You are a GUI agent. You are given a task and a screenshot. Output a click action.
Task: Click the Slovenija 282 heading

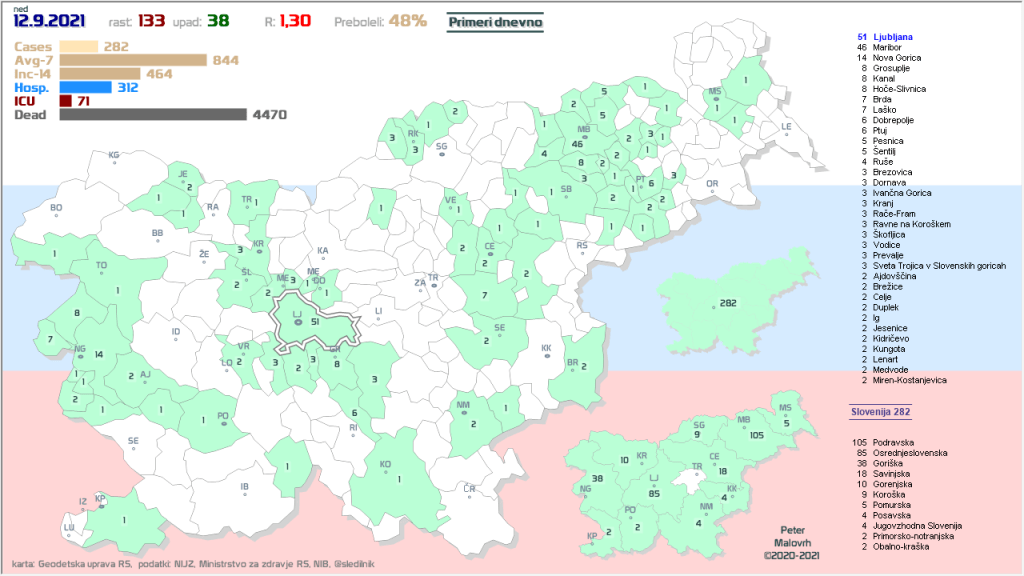(878, 411)
